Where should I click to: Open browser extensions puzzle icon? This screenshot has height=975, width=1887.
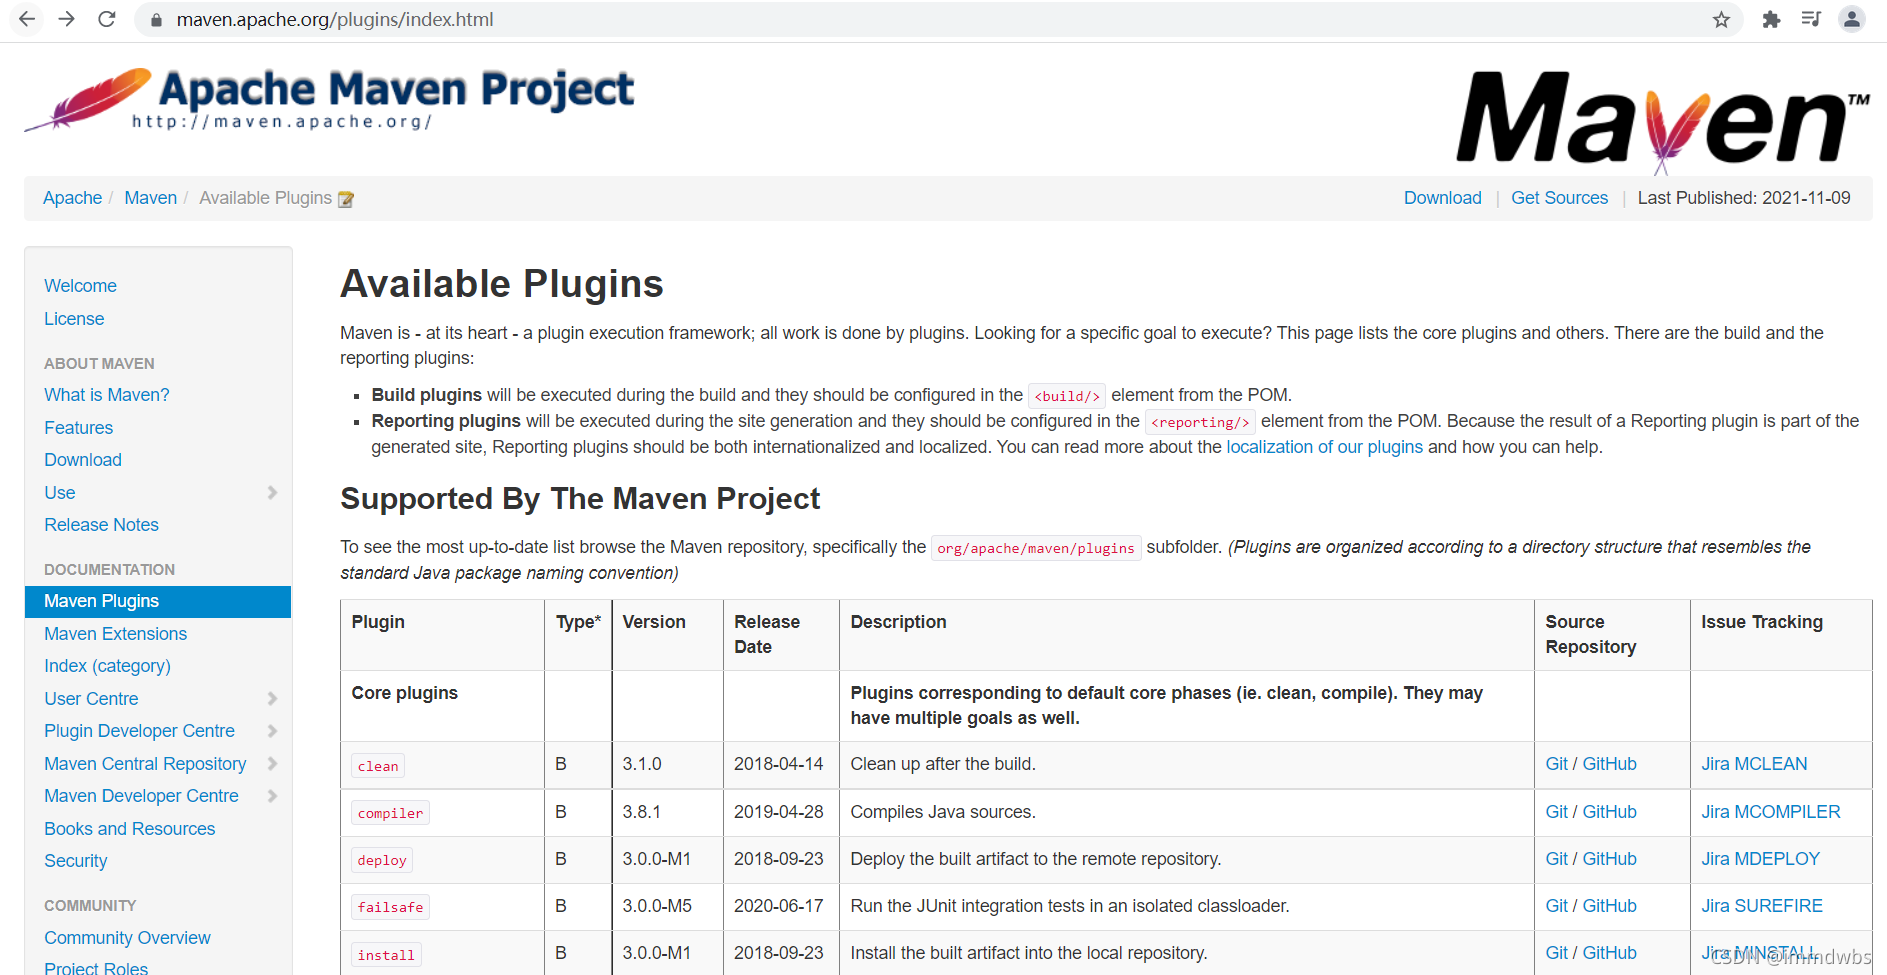pos(1771,19)
